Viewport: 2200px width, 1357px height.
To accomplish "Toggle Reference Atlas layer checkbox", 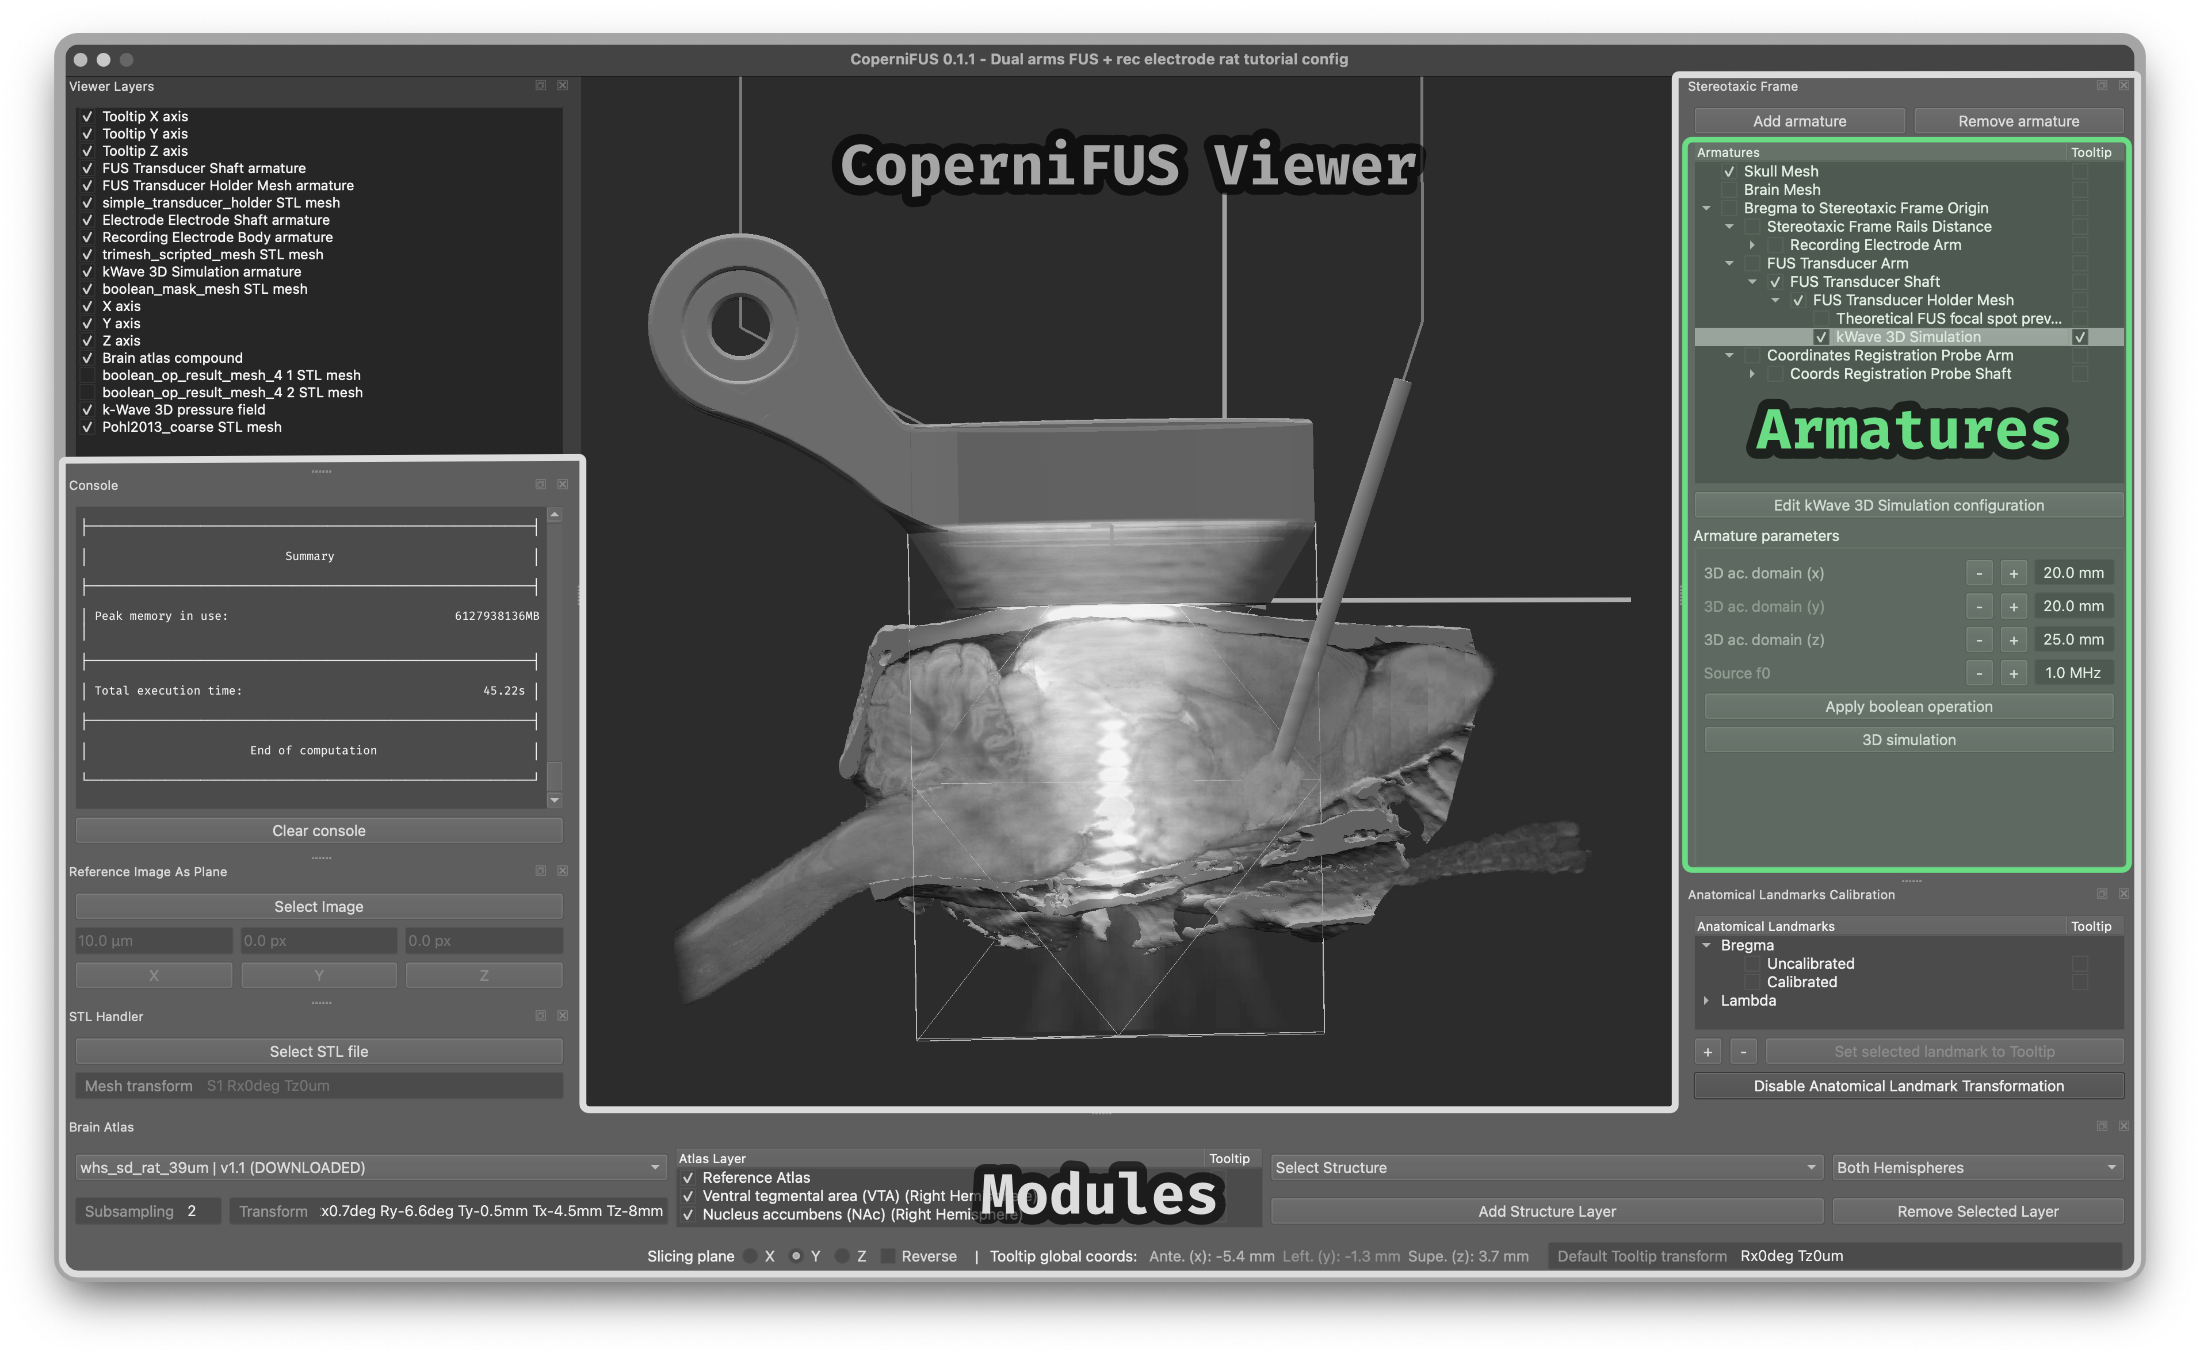I will pos(688,1178).
